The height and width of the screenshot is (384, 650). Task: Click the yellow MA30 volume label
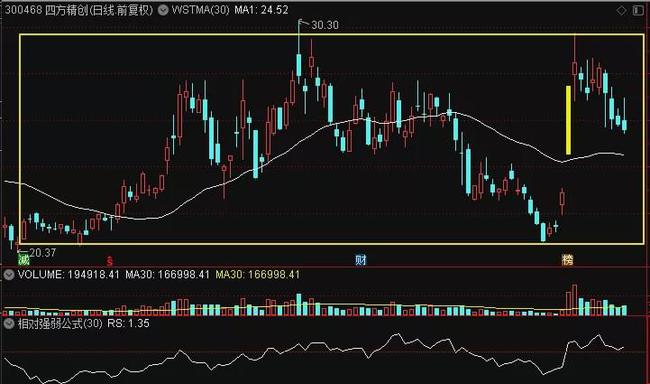(257, 274)
